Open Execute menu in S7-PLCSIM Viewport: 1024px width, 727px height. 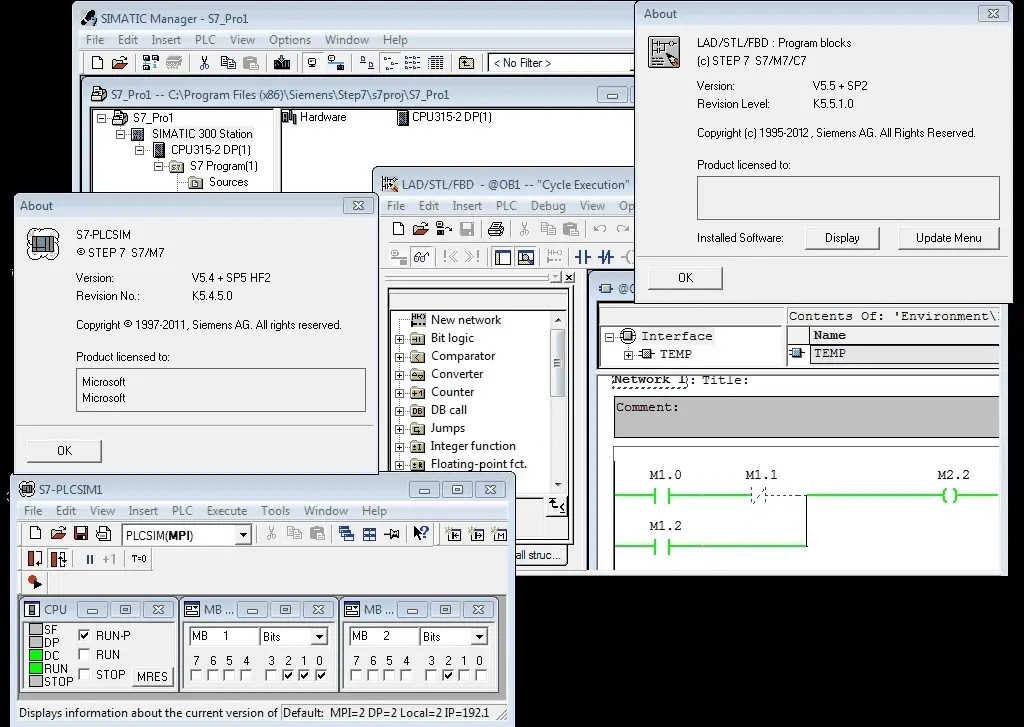tap(227, 511)
